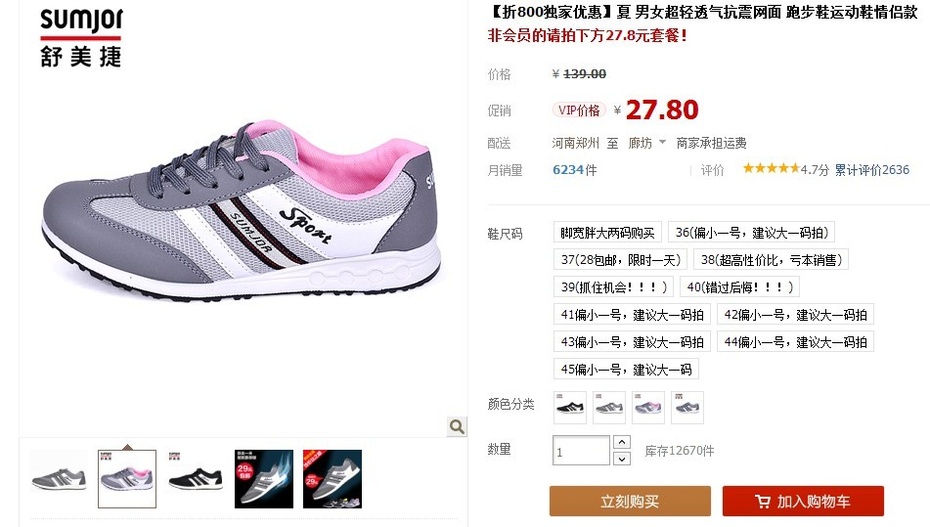Click the quantity input field

coord(581,451)
